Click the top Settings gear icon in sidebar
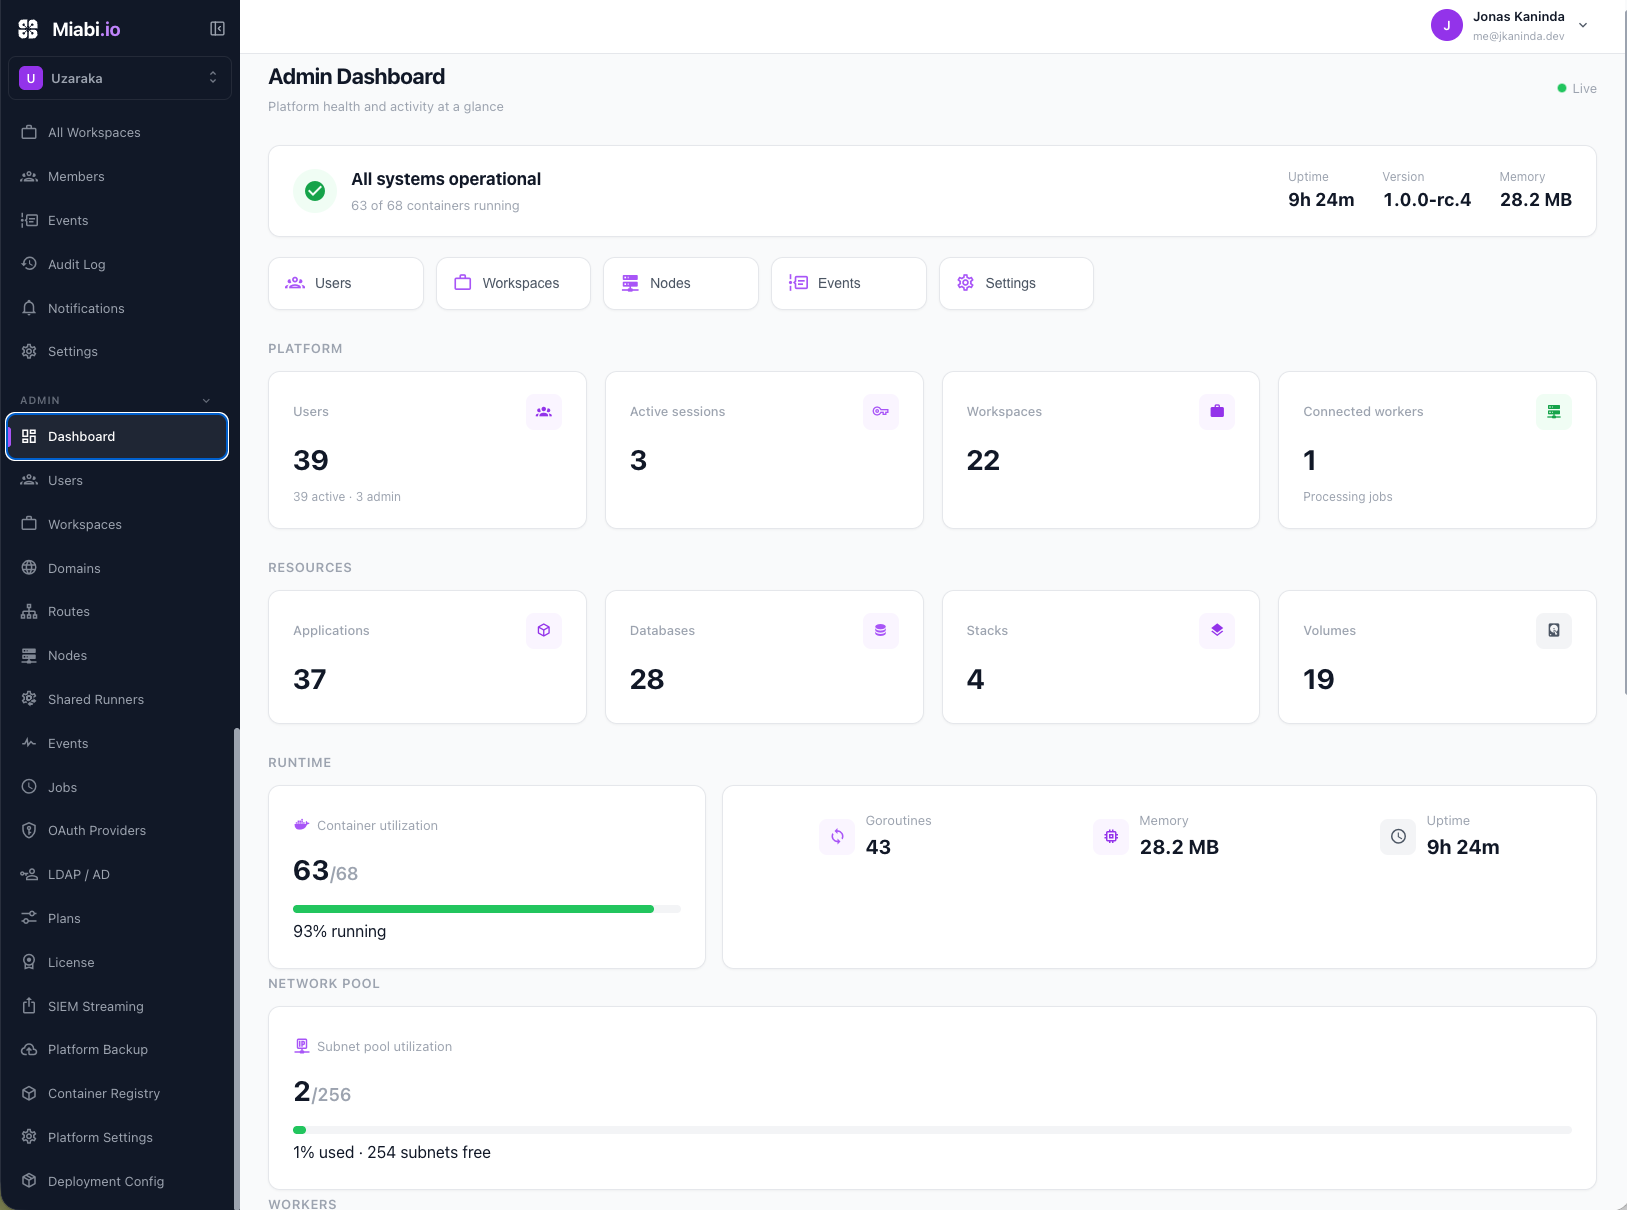The image size is (1627, 1210). pos(29,351)
